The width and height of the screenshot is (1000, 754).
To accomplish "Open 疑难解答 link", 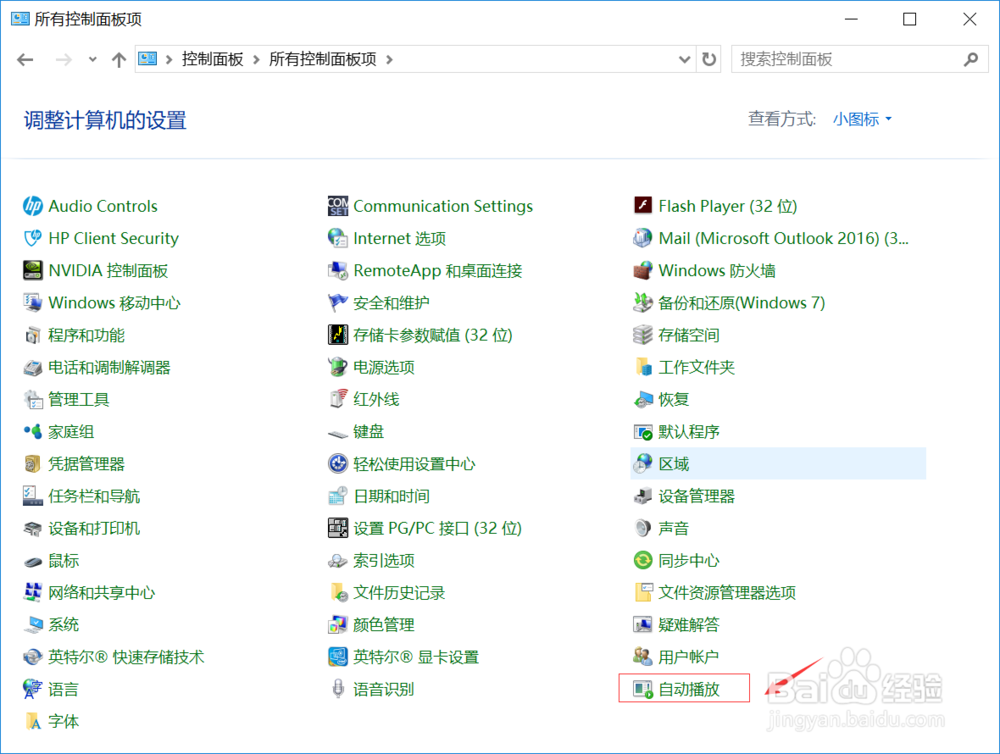I will pyautogui.click(x=689, y=625).
